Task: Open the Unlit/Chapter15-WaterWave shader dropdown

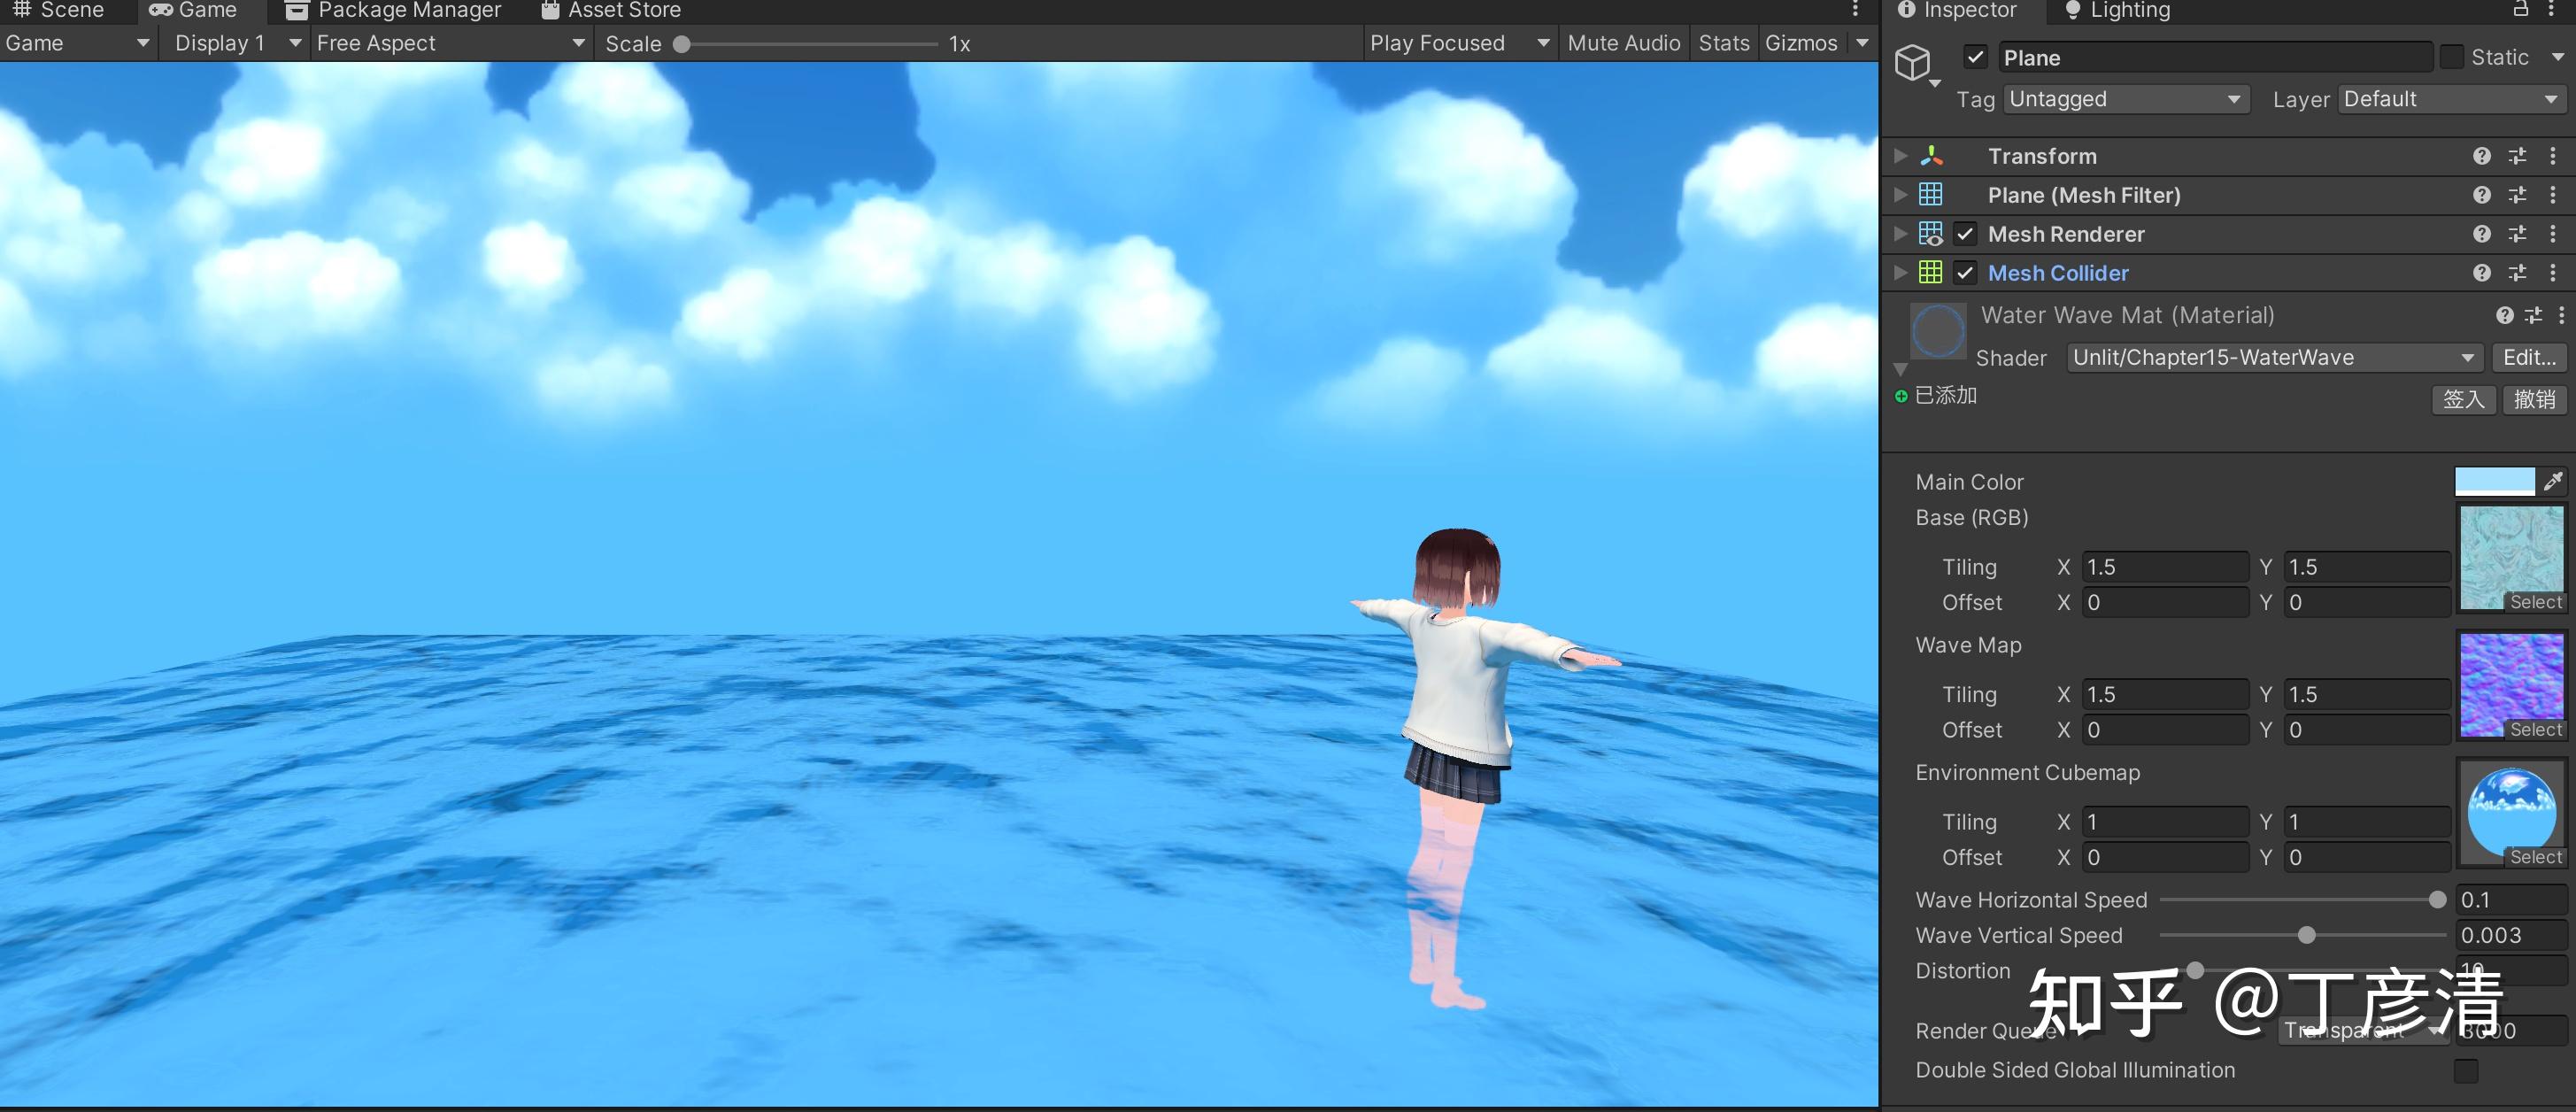Action: [2273, 357]
